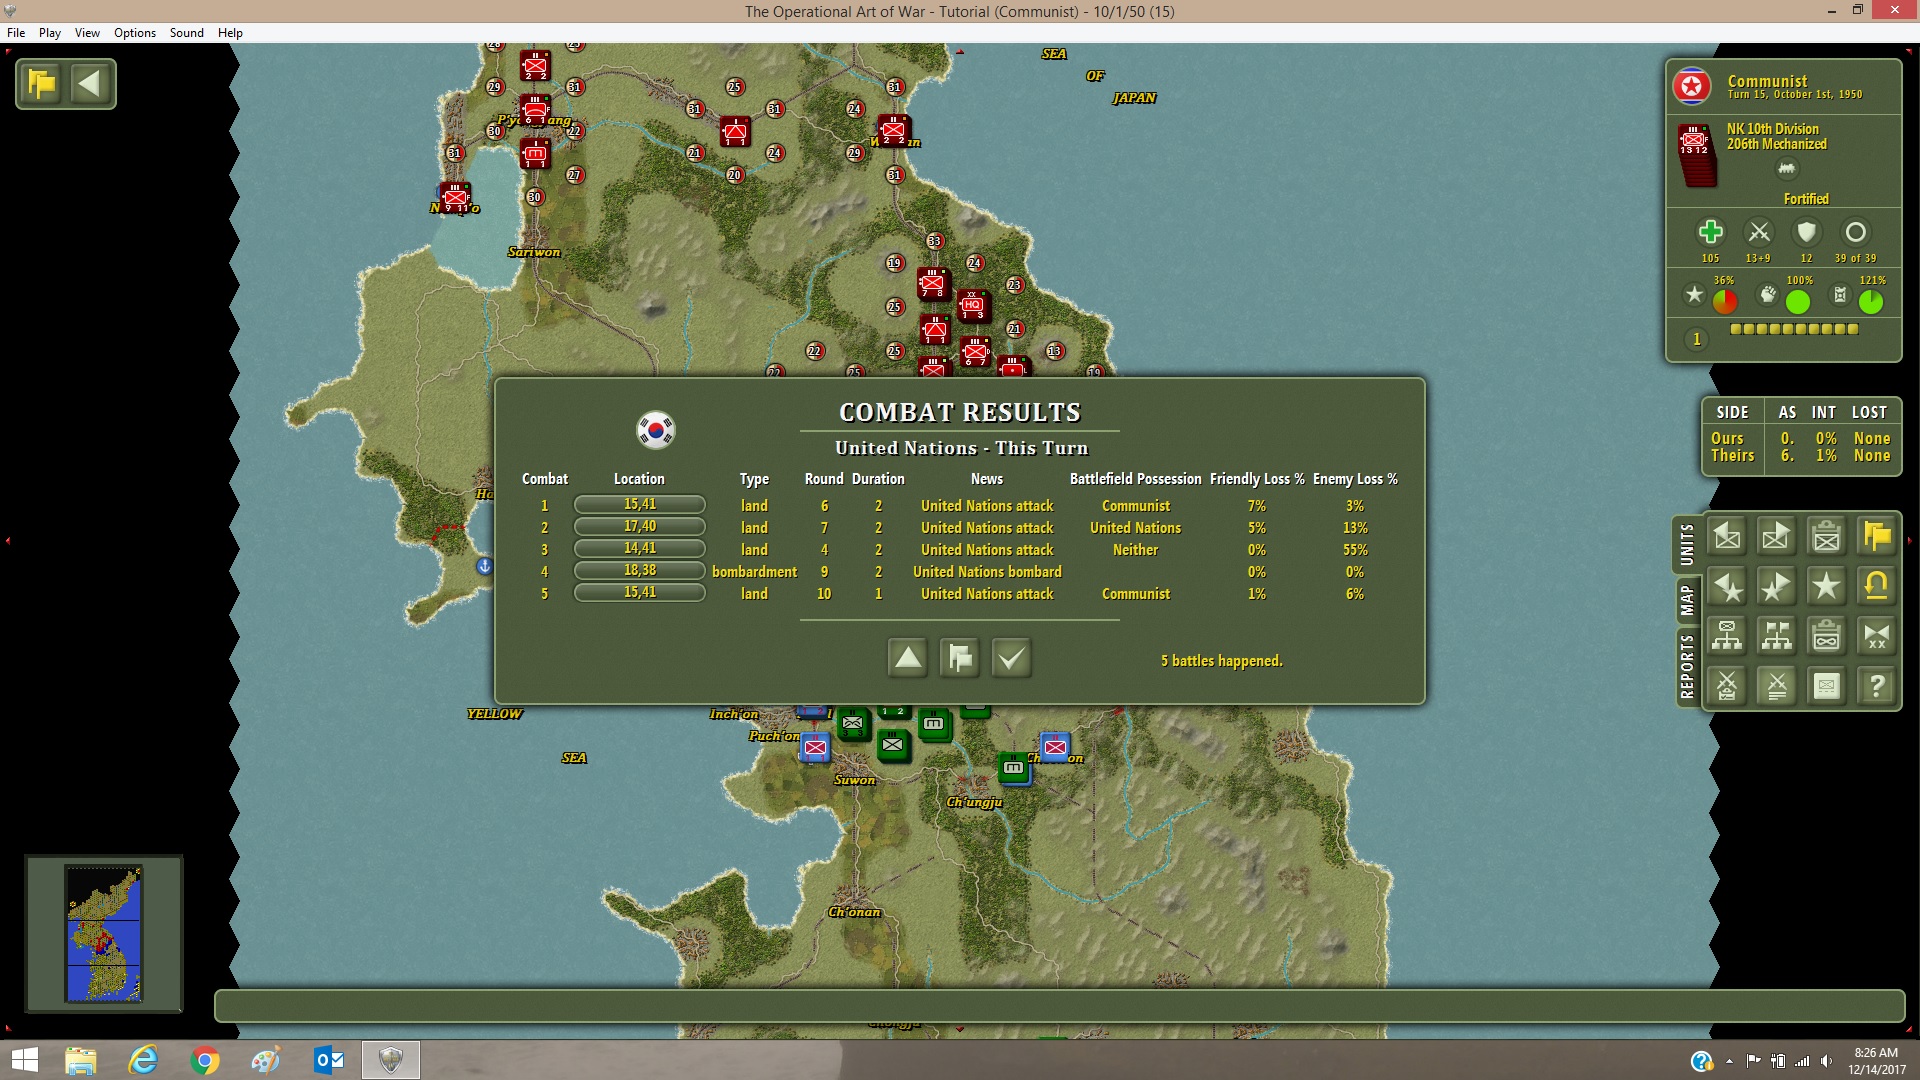This screenshot has width=1920, height=1080.
Task: Click the flag button in Combat Results
Action: pos(960,658)
